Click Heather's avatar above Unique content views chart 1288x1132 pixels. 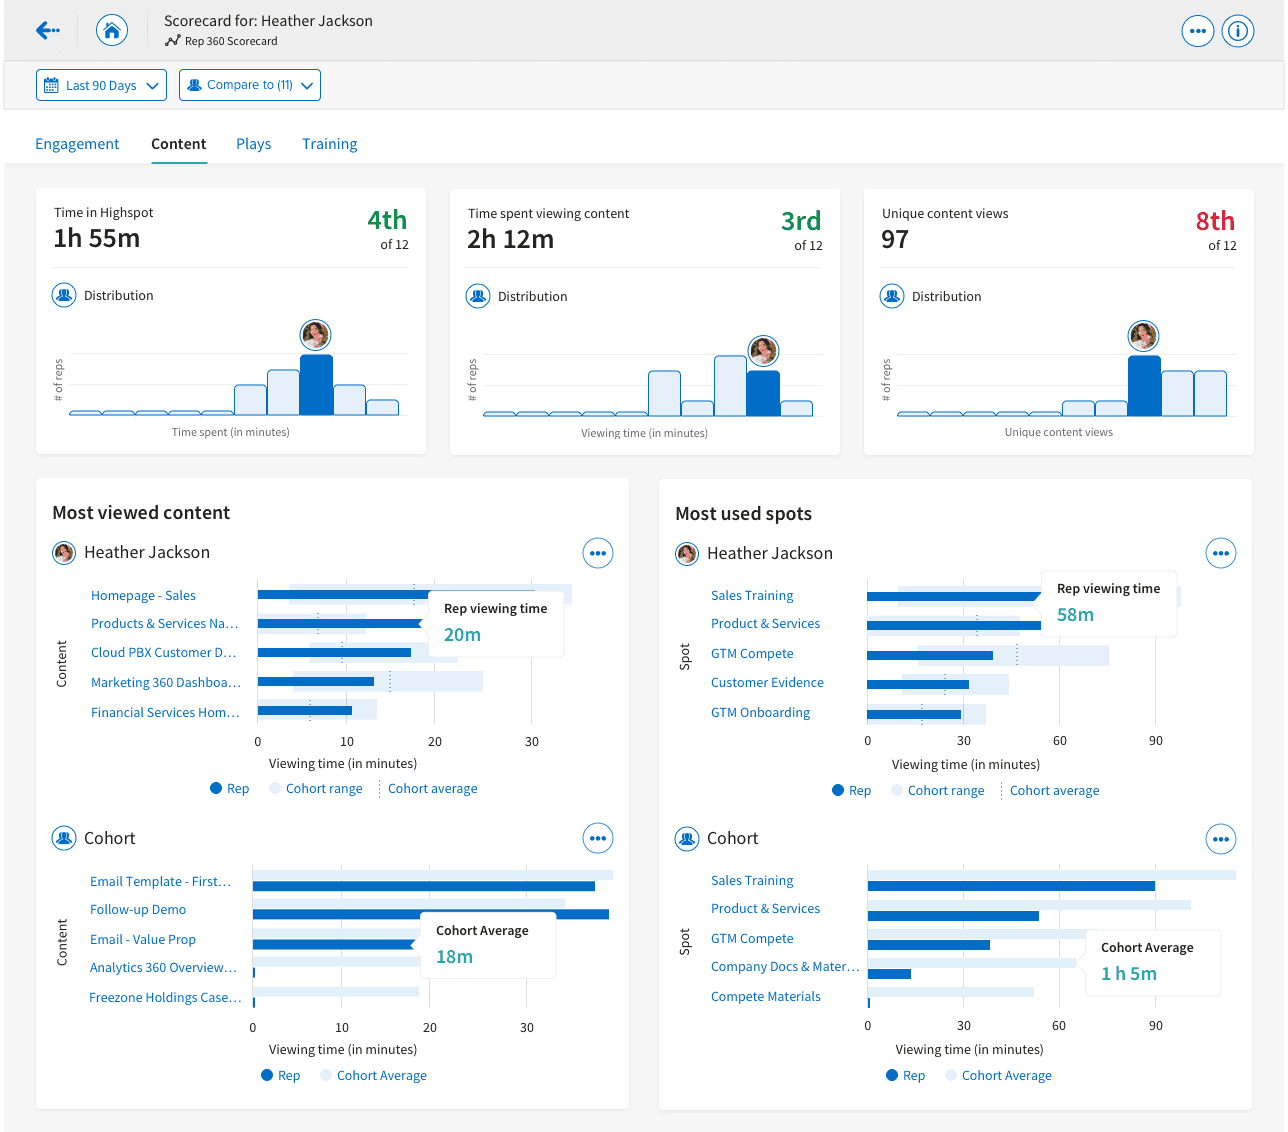(1143, 336)
